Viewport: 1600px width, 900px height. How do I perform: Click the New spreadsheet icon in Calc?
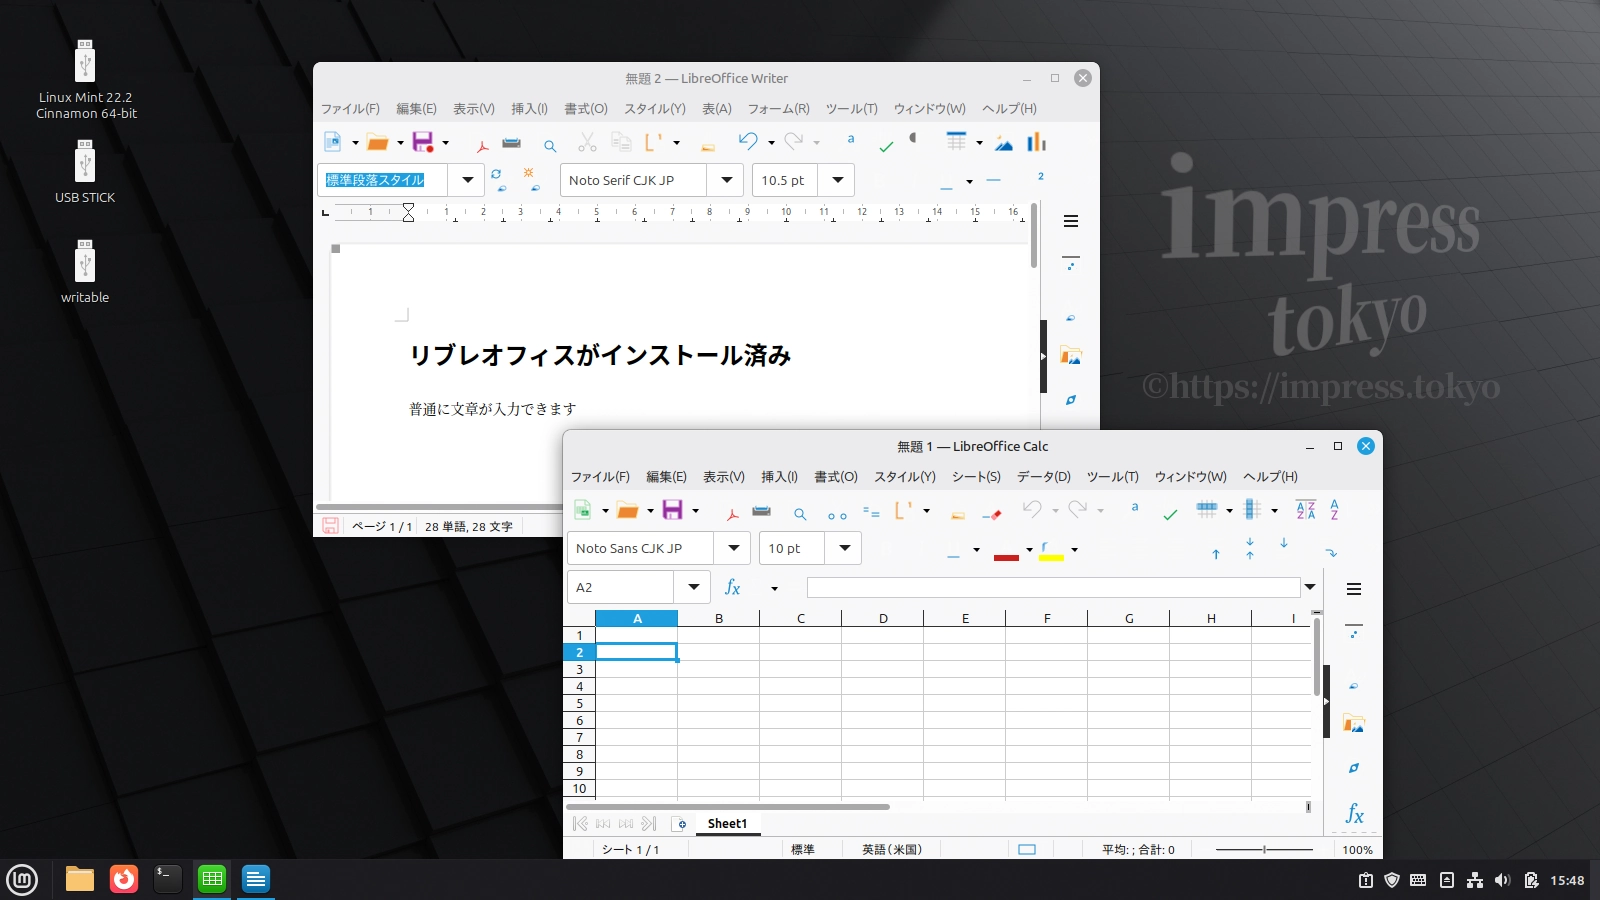582,510
